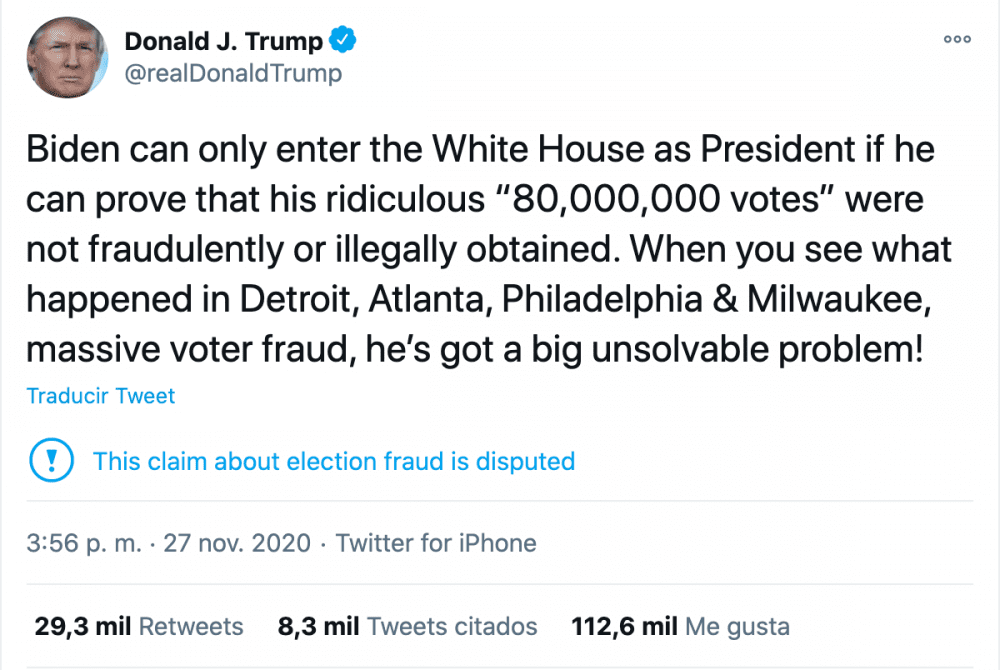The width and height of the screenshot is (1000, 670).
Task: Click the "8,3 mil" quote count
Action: 319,627
